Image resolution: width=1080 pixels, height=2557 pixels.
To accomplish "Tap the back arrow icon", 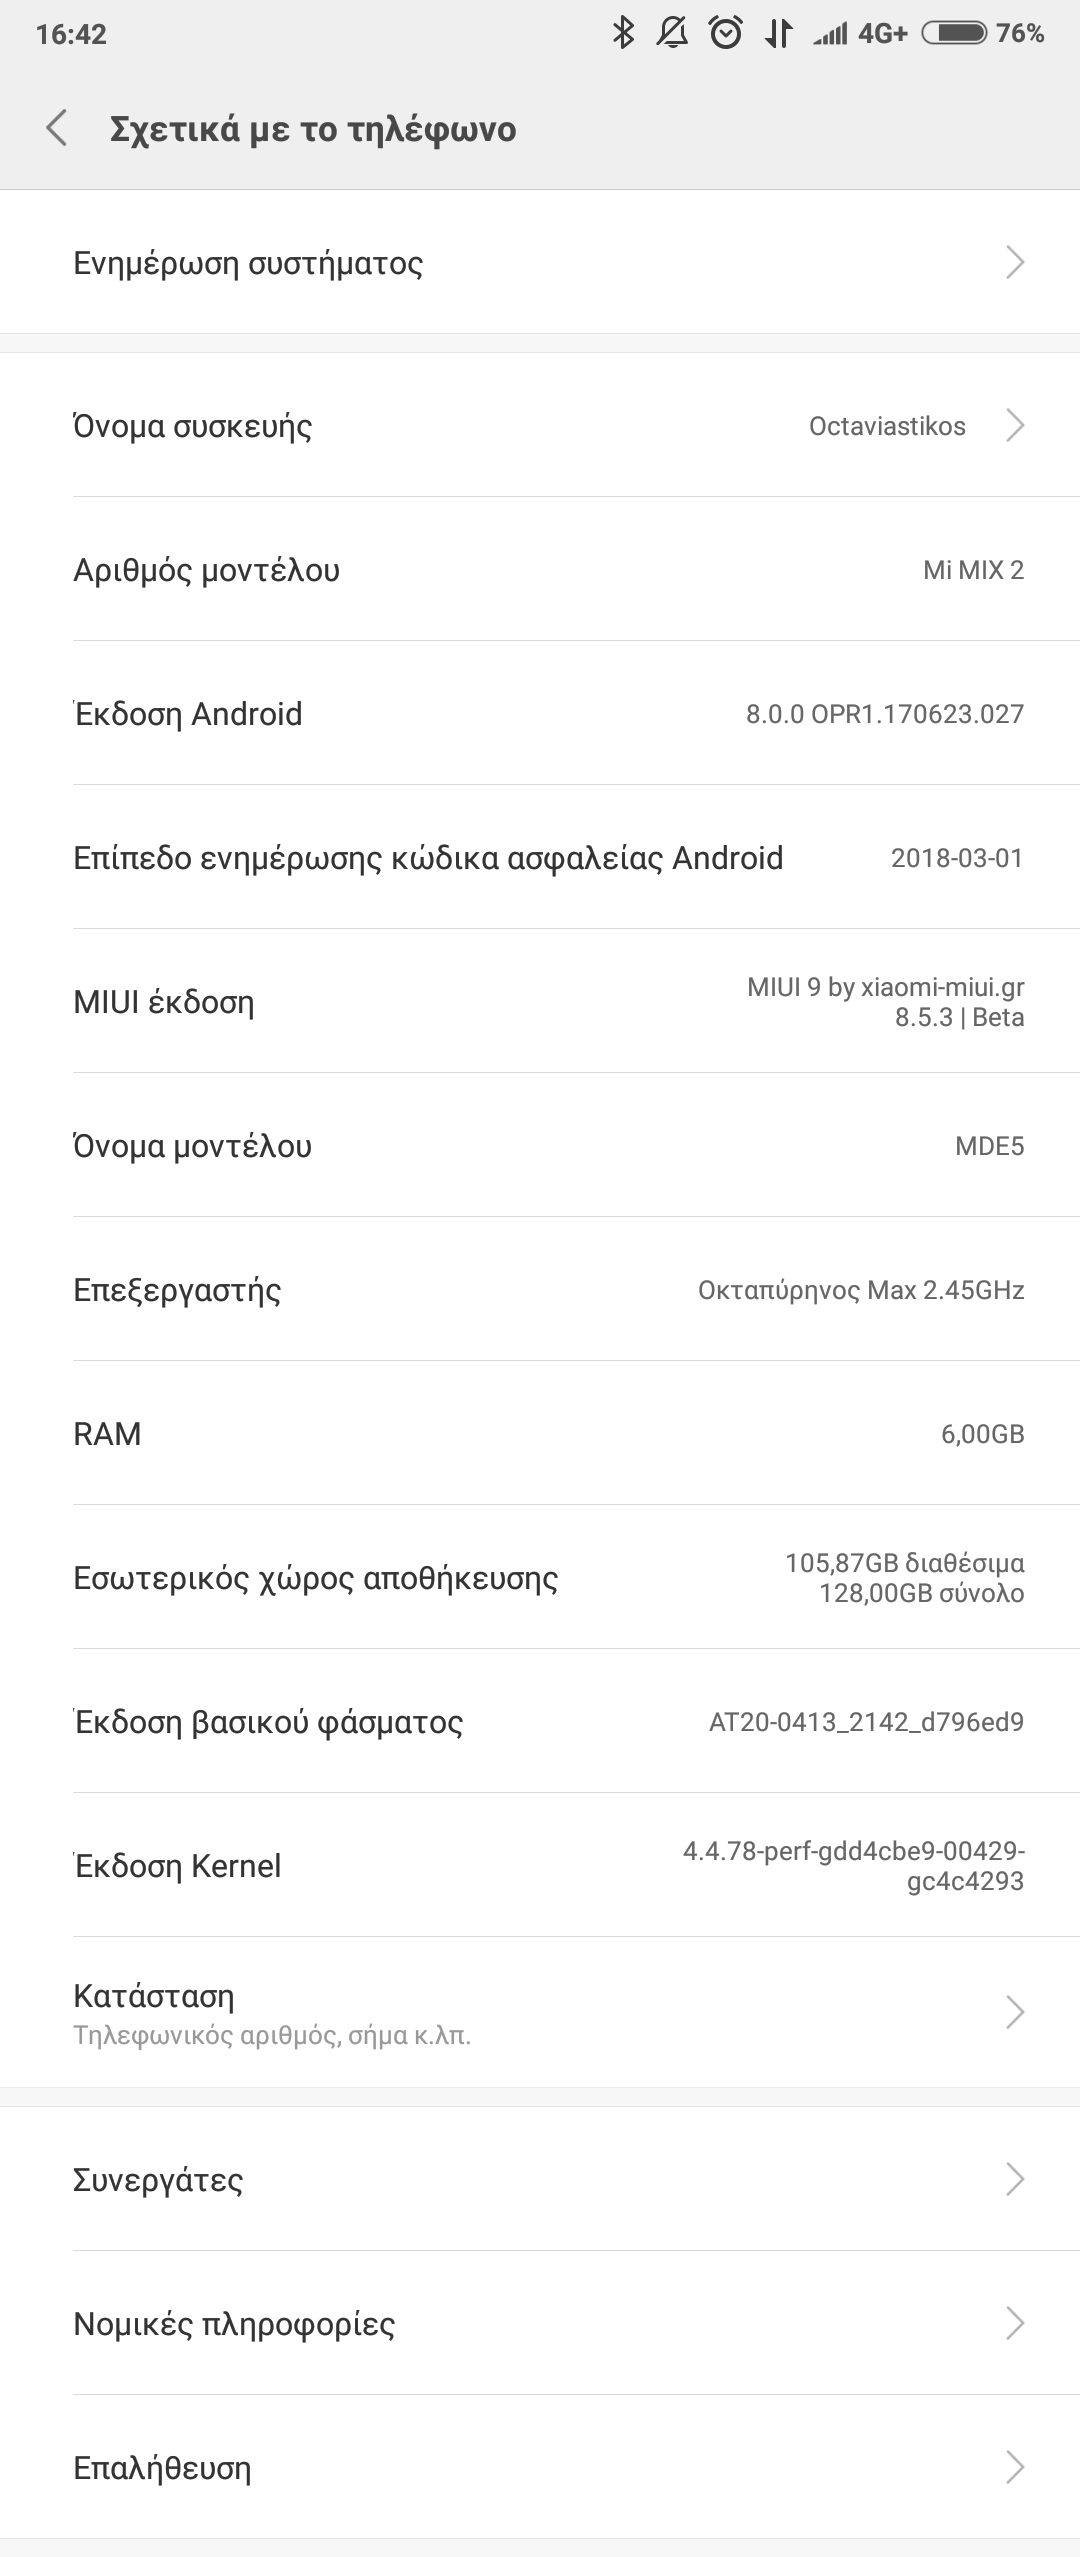I will tap(57, 129).
